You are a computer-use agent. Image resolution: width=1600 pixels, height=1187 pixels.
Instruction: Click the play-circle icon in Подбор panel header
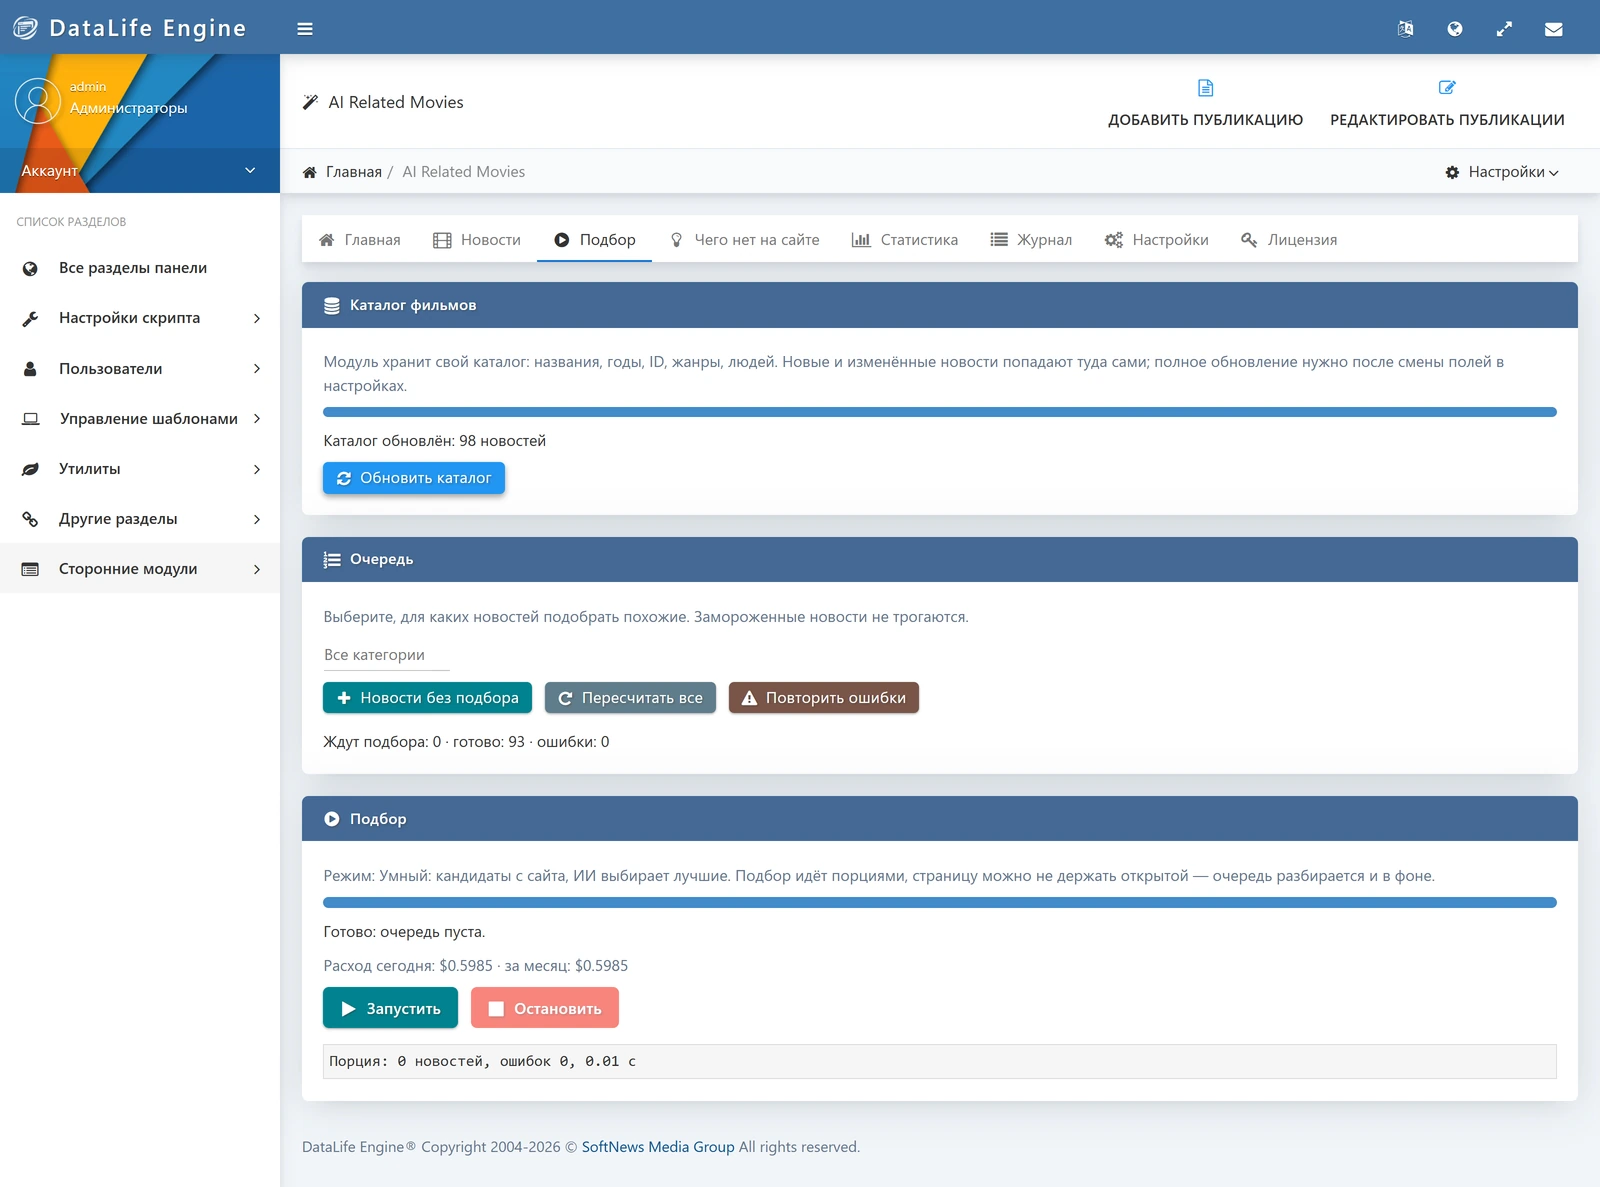click(x=332, y=819)
